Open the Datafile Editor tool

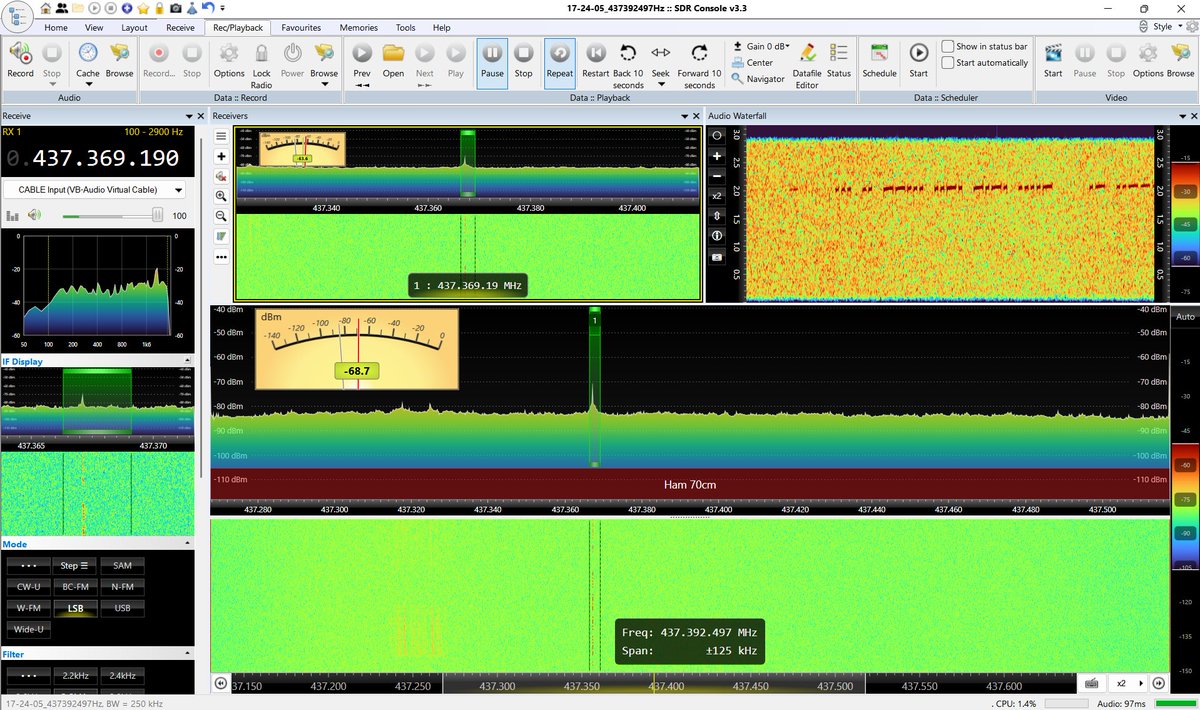[x=807, y=53]
